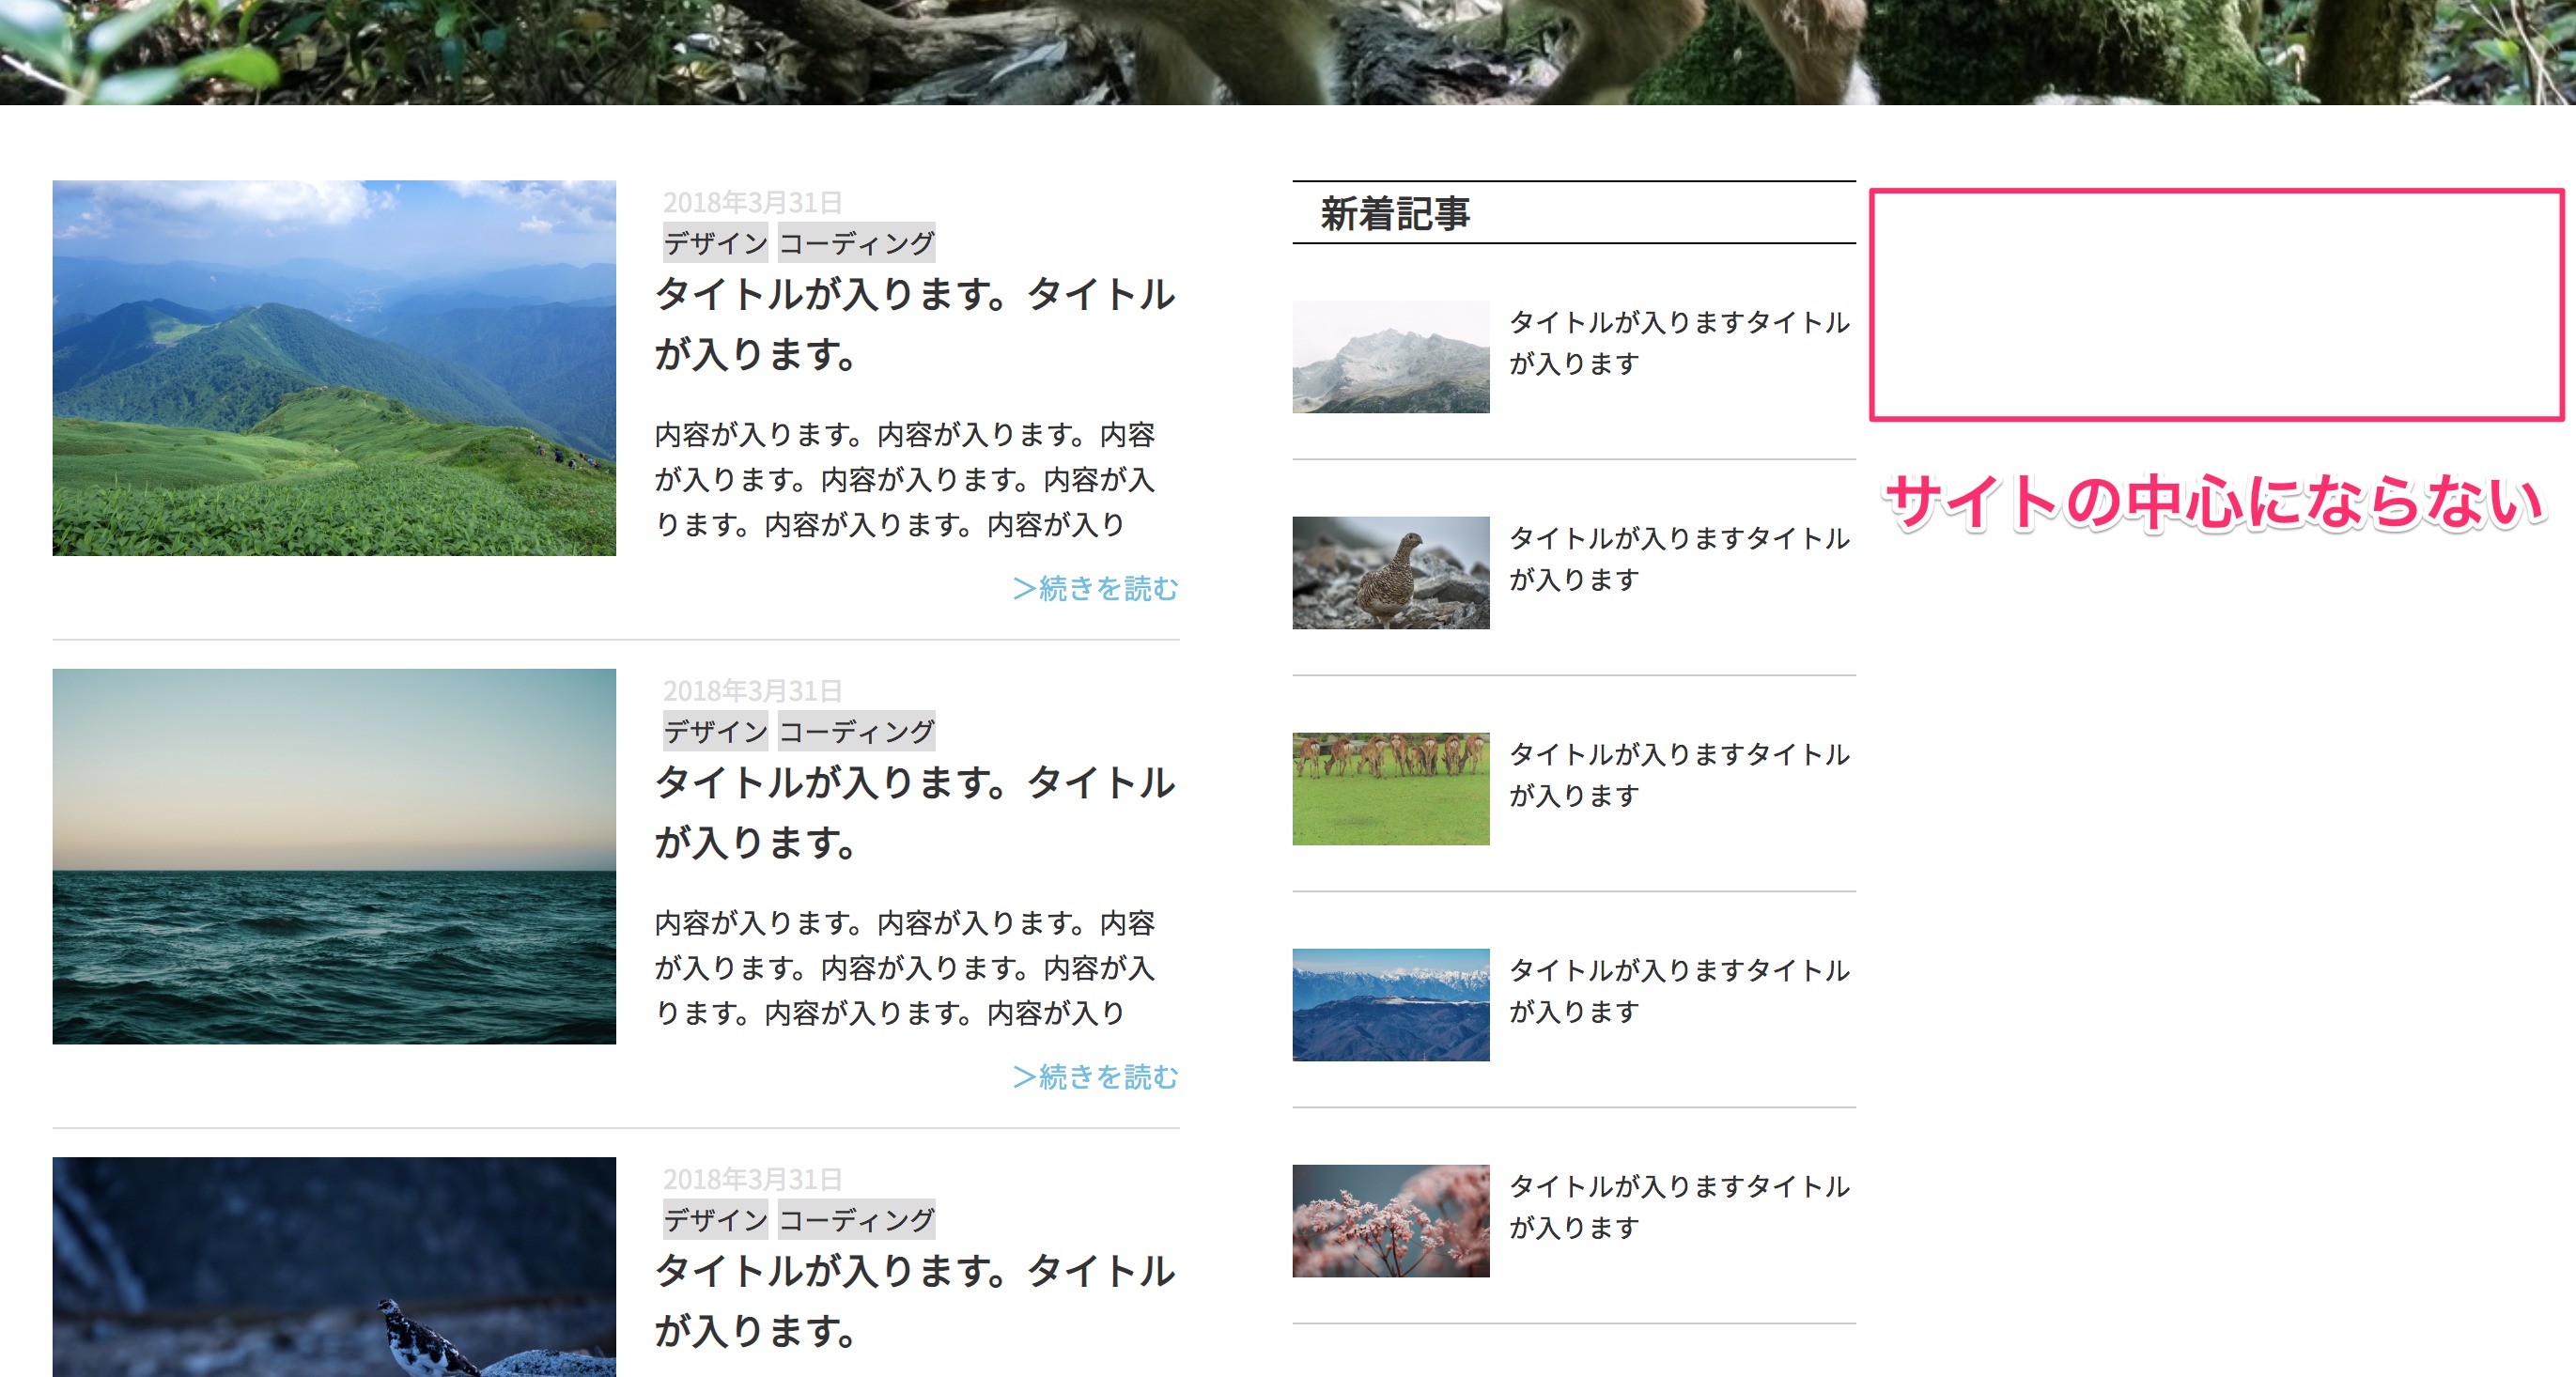Select コーディング tag in the ocean article

[x=857, y=731]
